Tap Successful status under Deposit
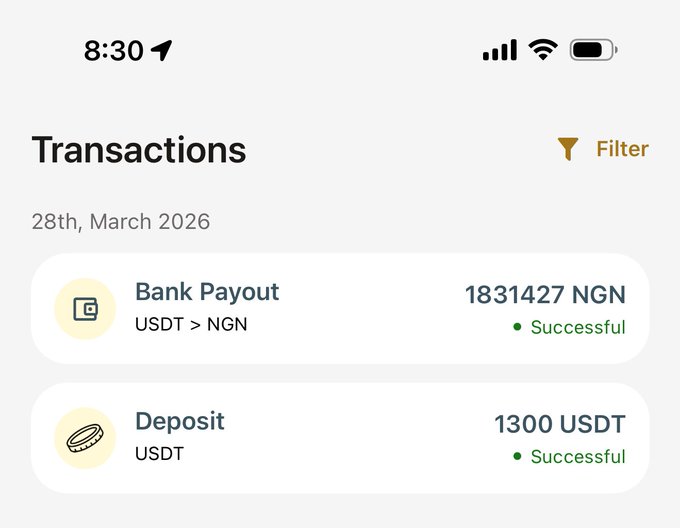 pos(578,456)
